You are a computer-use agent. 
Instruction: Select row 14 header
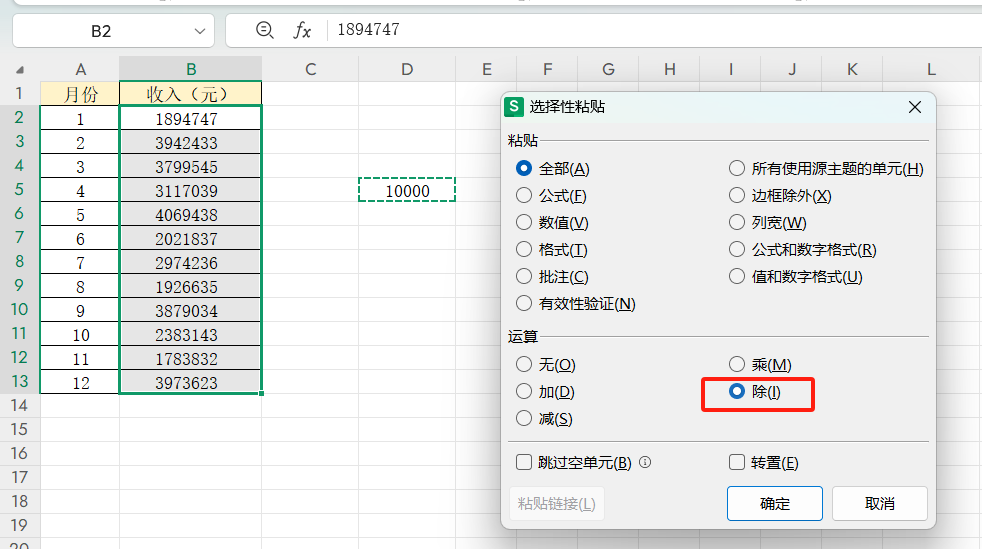click(x=20, y=405)
